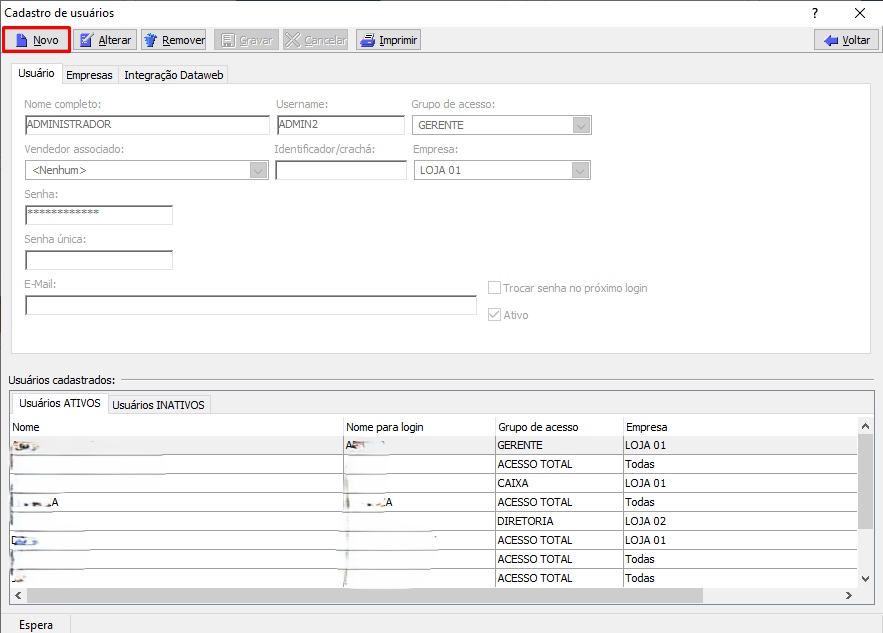Select the GERENTE row in the users table
Viewport: 883px width, 633px height.
point(434,445)
